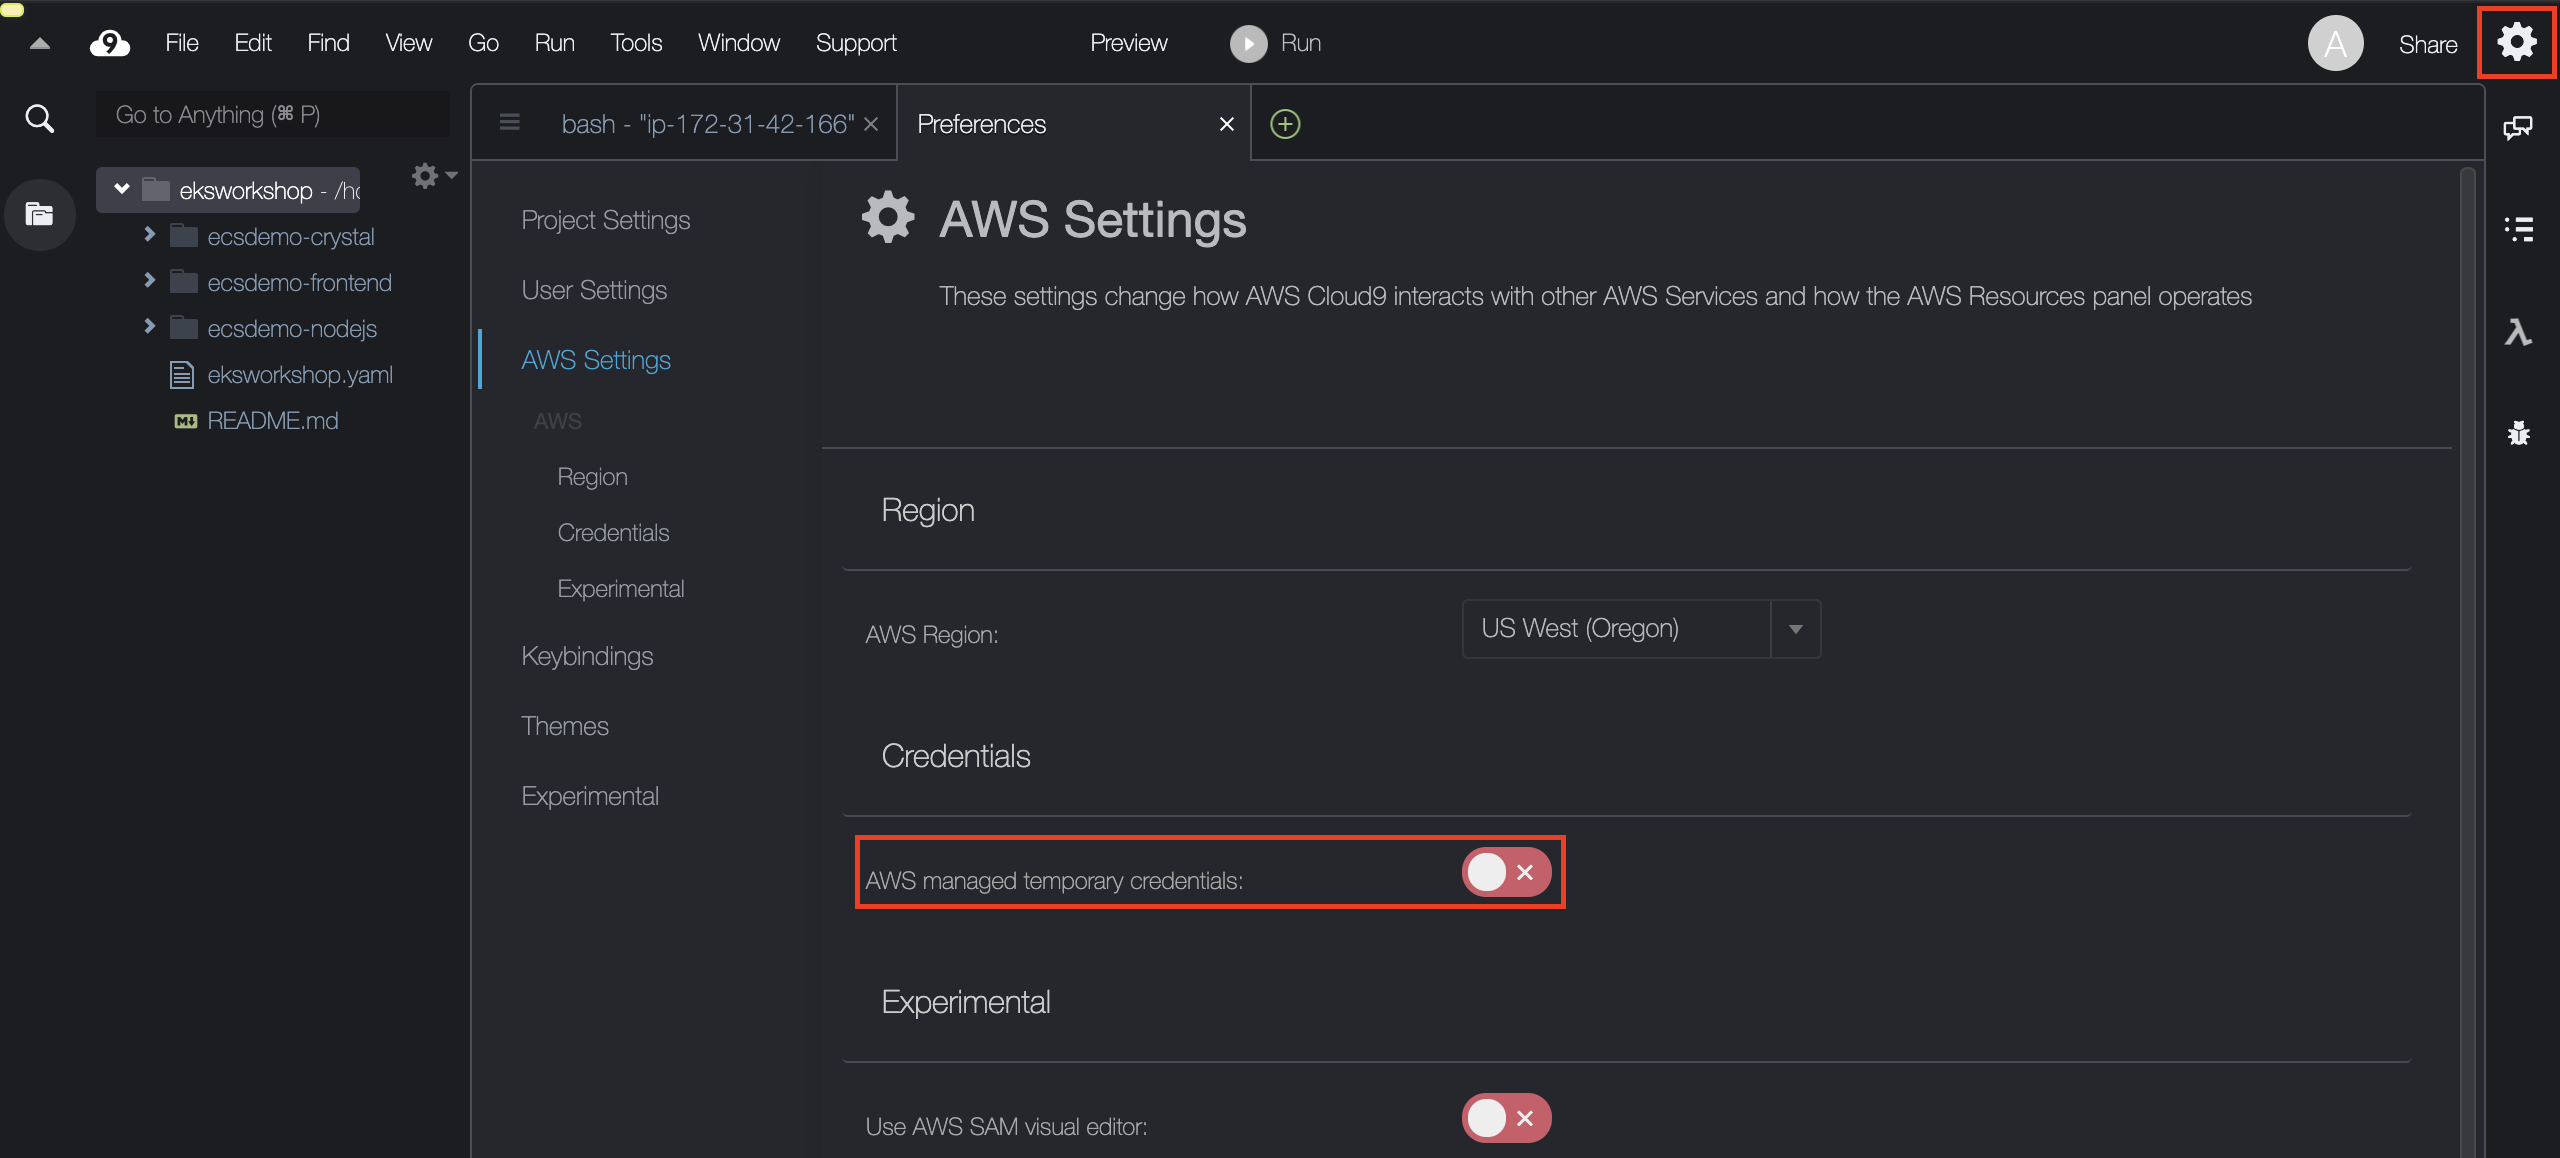This screenshot has height=1158, width=2560.
Task: Click the search magnifier icon
Action: pos(39,118)
